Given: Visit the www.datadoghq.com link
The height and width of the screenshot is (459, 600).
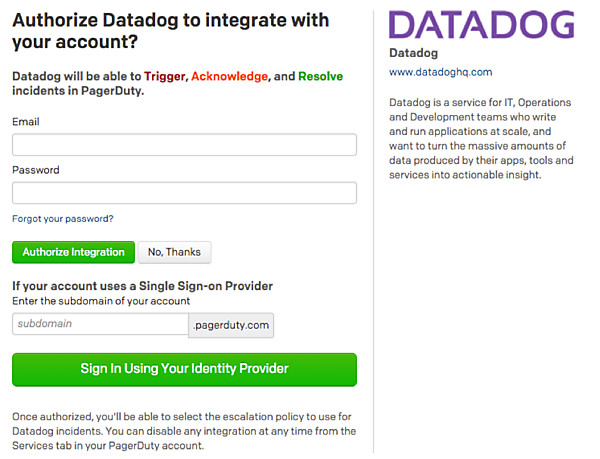Looking at the screenshot, I should point(440,72).
